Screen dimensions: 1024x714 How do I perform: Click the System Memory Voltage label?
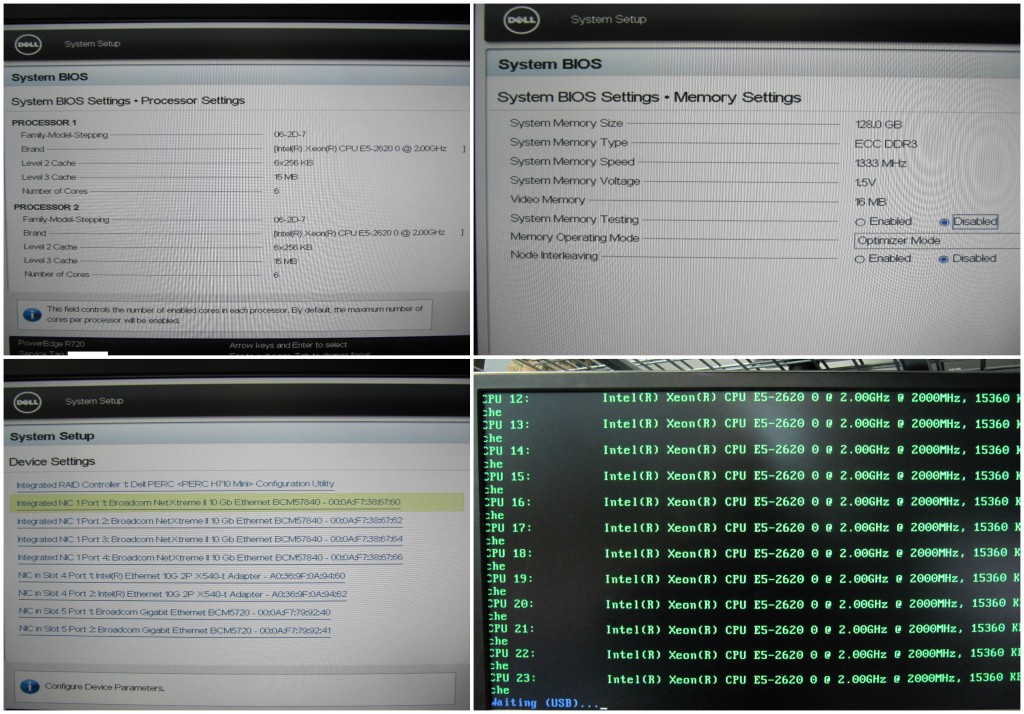pos(575,181)
